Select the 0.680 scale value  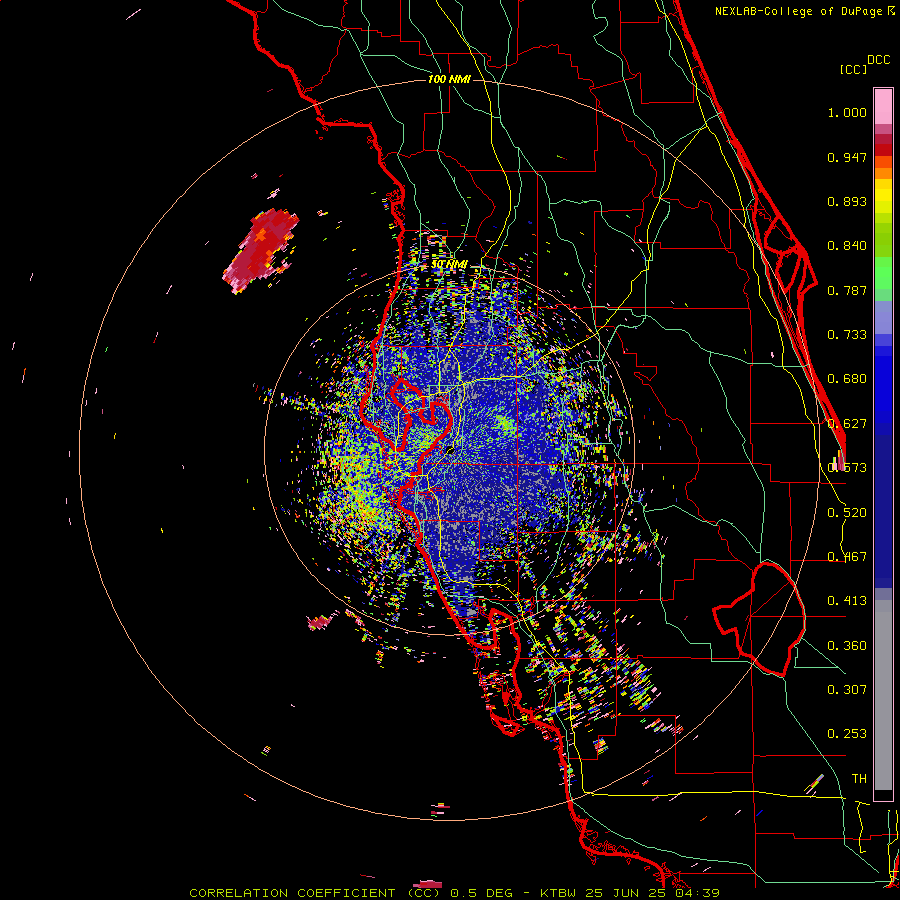[847, 379]
